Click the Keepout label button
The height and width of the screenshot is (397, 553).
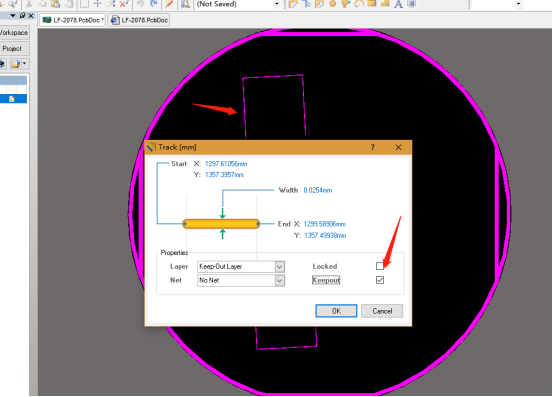(326, 280)
